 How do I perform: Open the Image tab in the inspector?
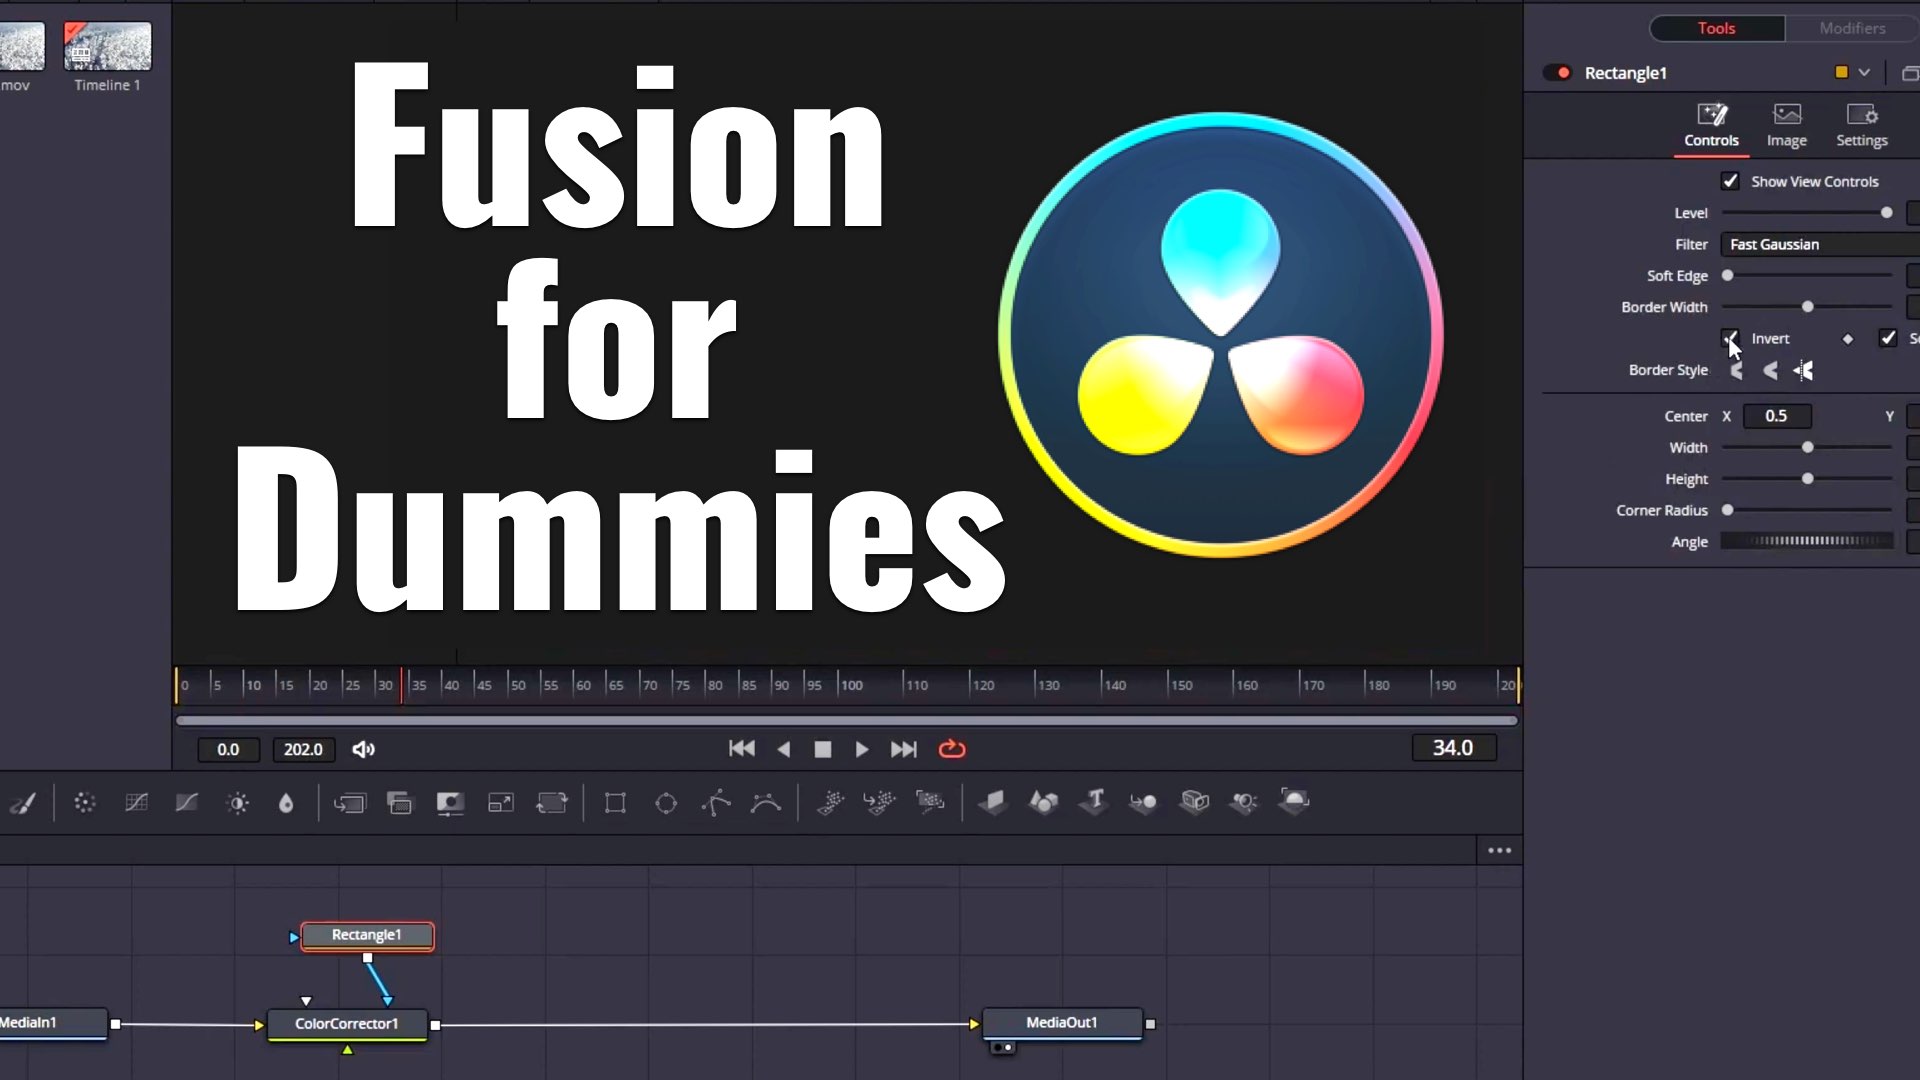tap(1787, 124)
